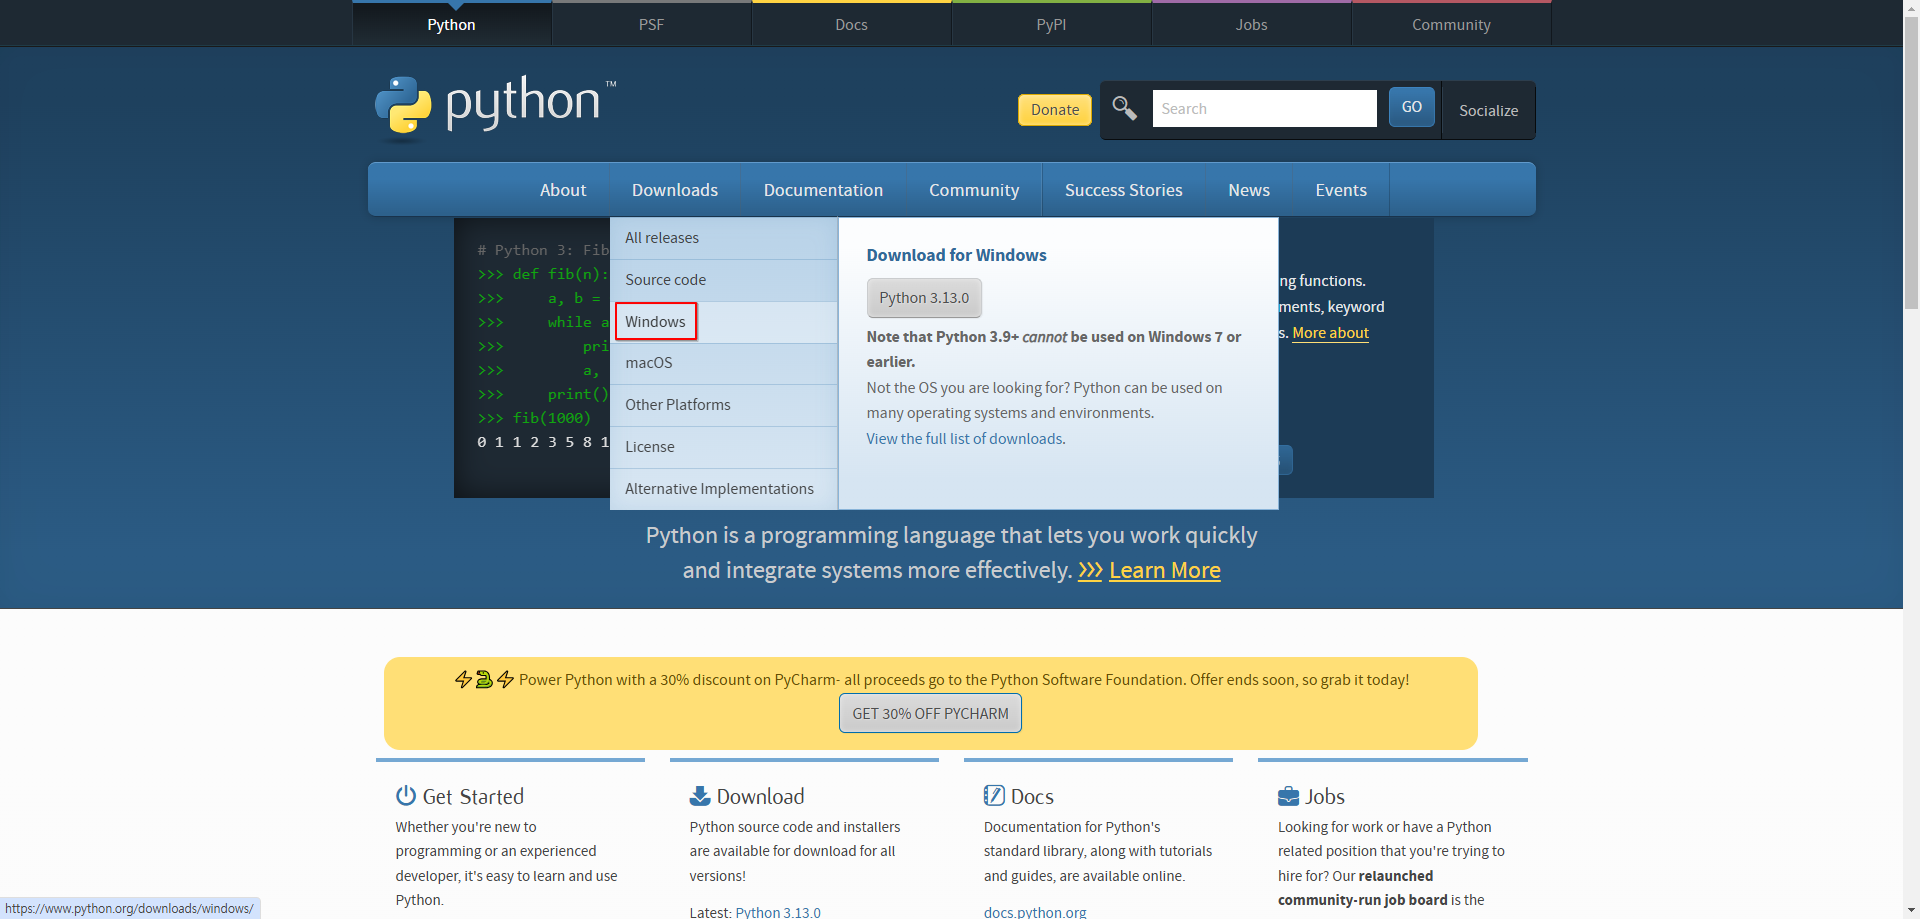Open the Events menu
Viewport: 1920px width, 919px height.
click(x=1341, y=190)
